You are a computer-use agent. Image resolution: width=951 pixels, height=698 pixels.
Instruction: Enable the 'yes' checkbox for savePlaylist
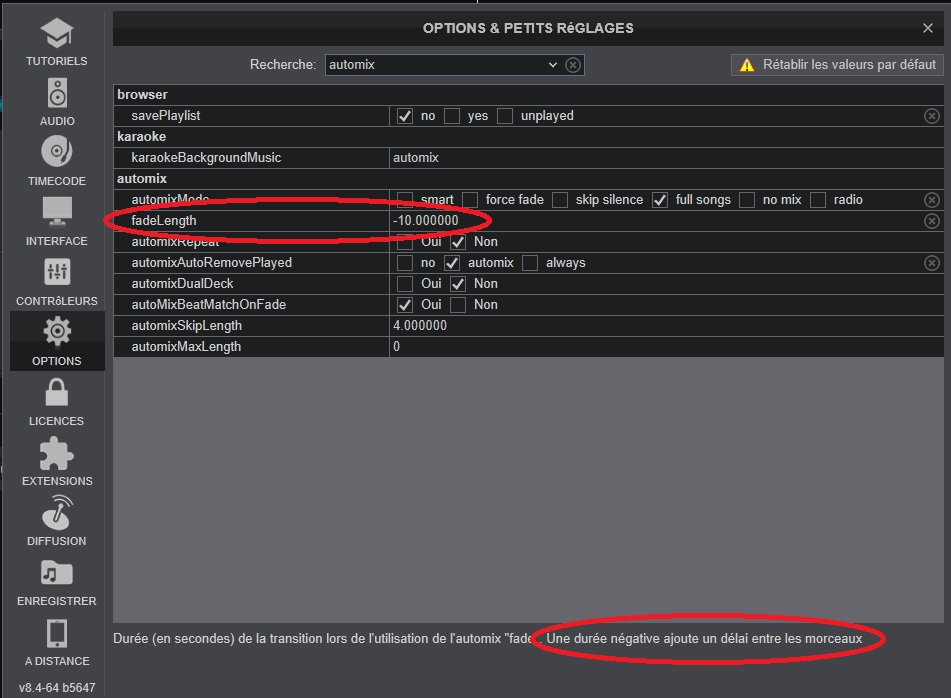(452, 116)
